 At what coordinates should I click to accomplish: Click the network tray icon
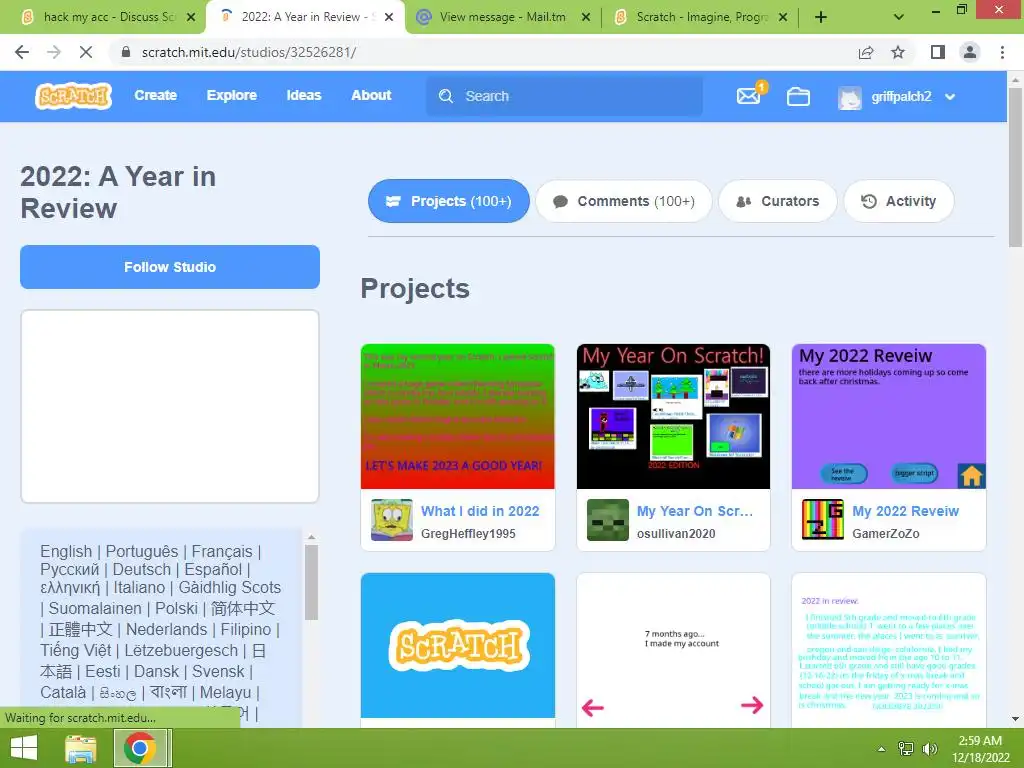906,749
